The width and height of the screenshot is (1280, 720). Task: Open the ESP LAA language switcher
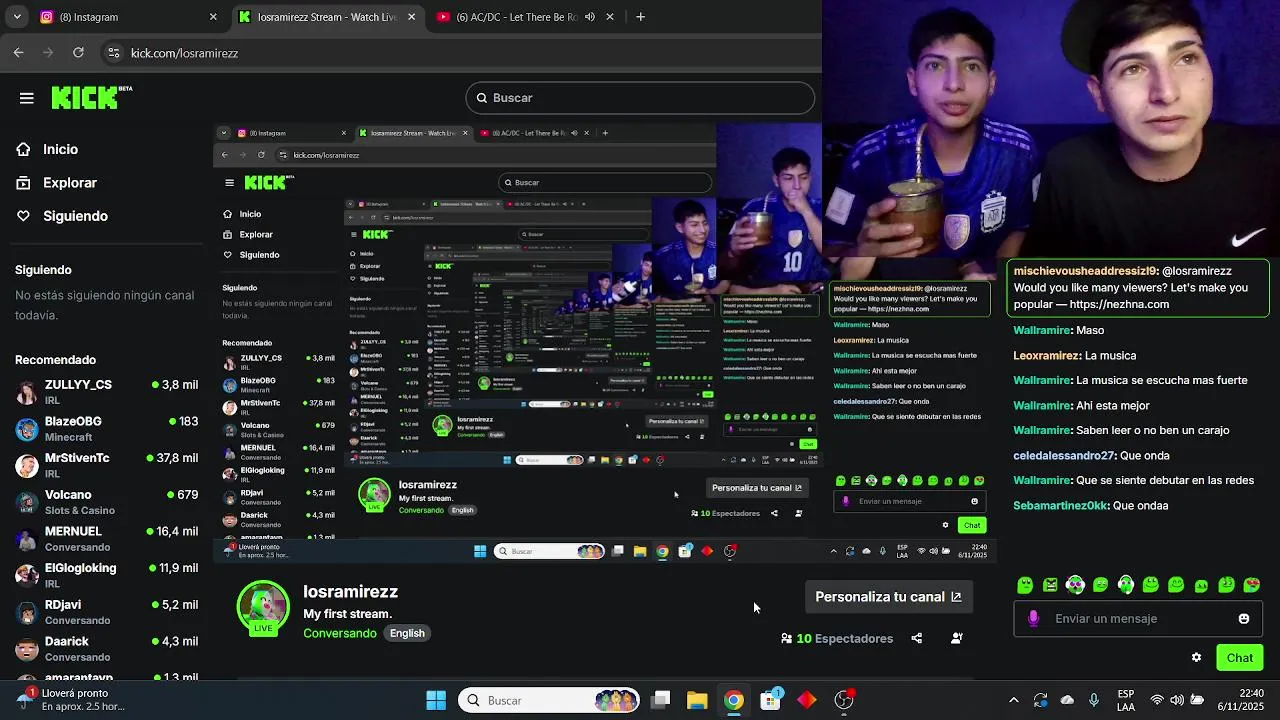(x=1126, y=700)
